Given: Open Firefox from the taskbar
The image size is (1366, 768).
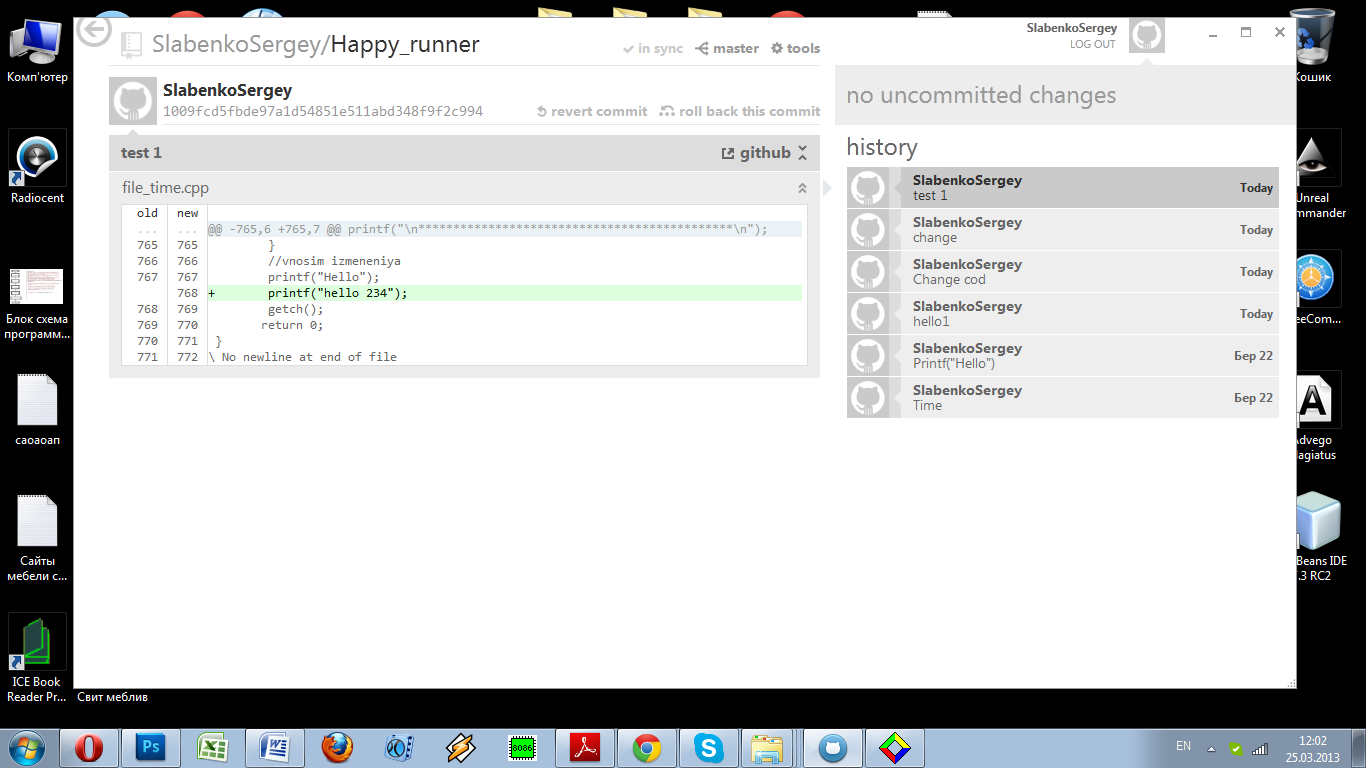Looking at the screenshot, I should pyautogui.click(x=337, y=748).
